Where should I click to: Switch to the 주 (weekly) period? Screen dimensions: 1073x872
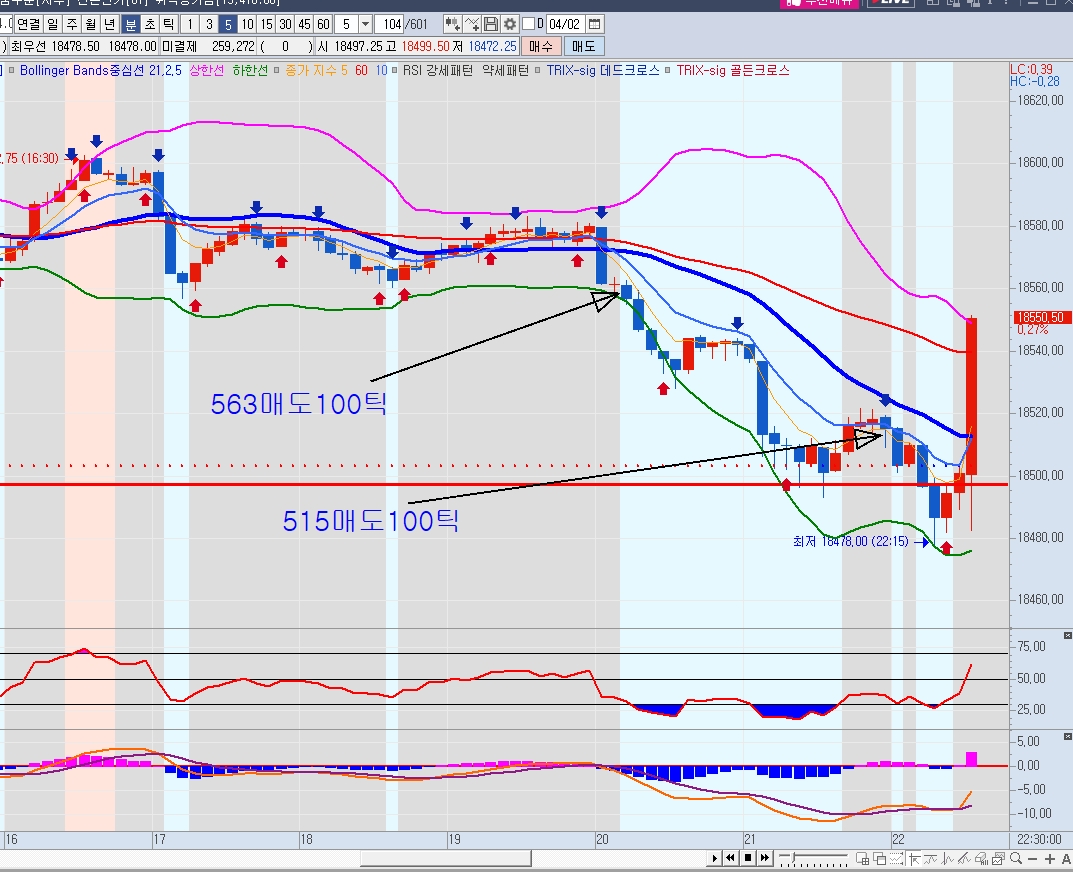coord(72,25)
